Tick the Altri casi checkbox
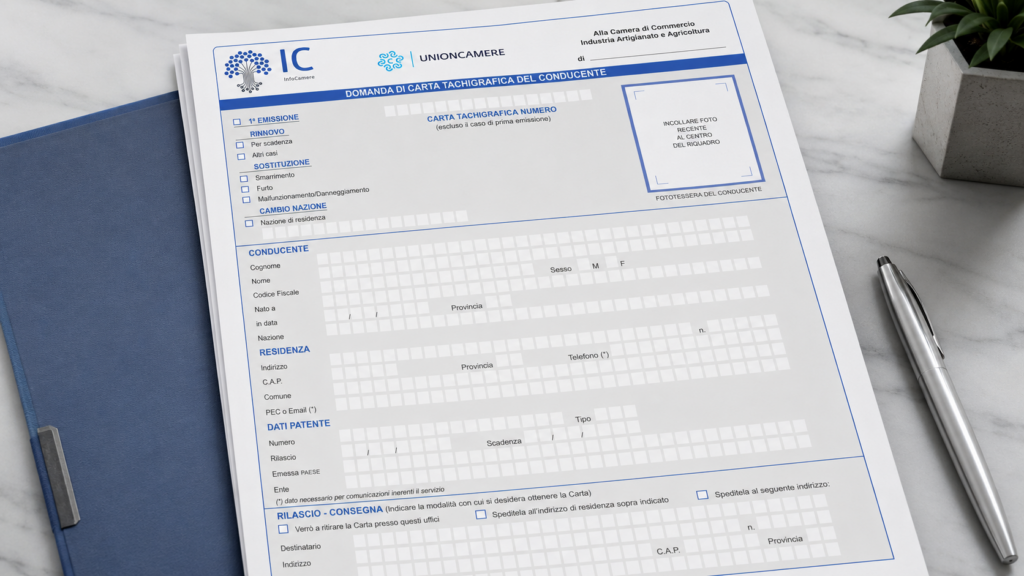This screenshot has height=576, width=1024. [x=241, y=156]
